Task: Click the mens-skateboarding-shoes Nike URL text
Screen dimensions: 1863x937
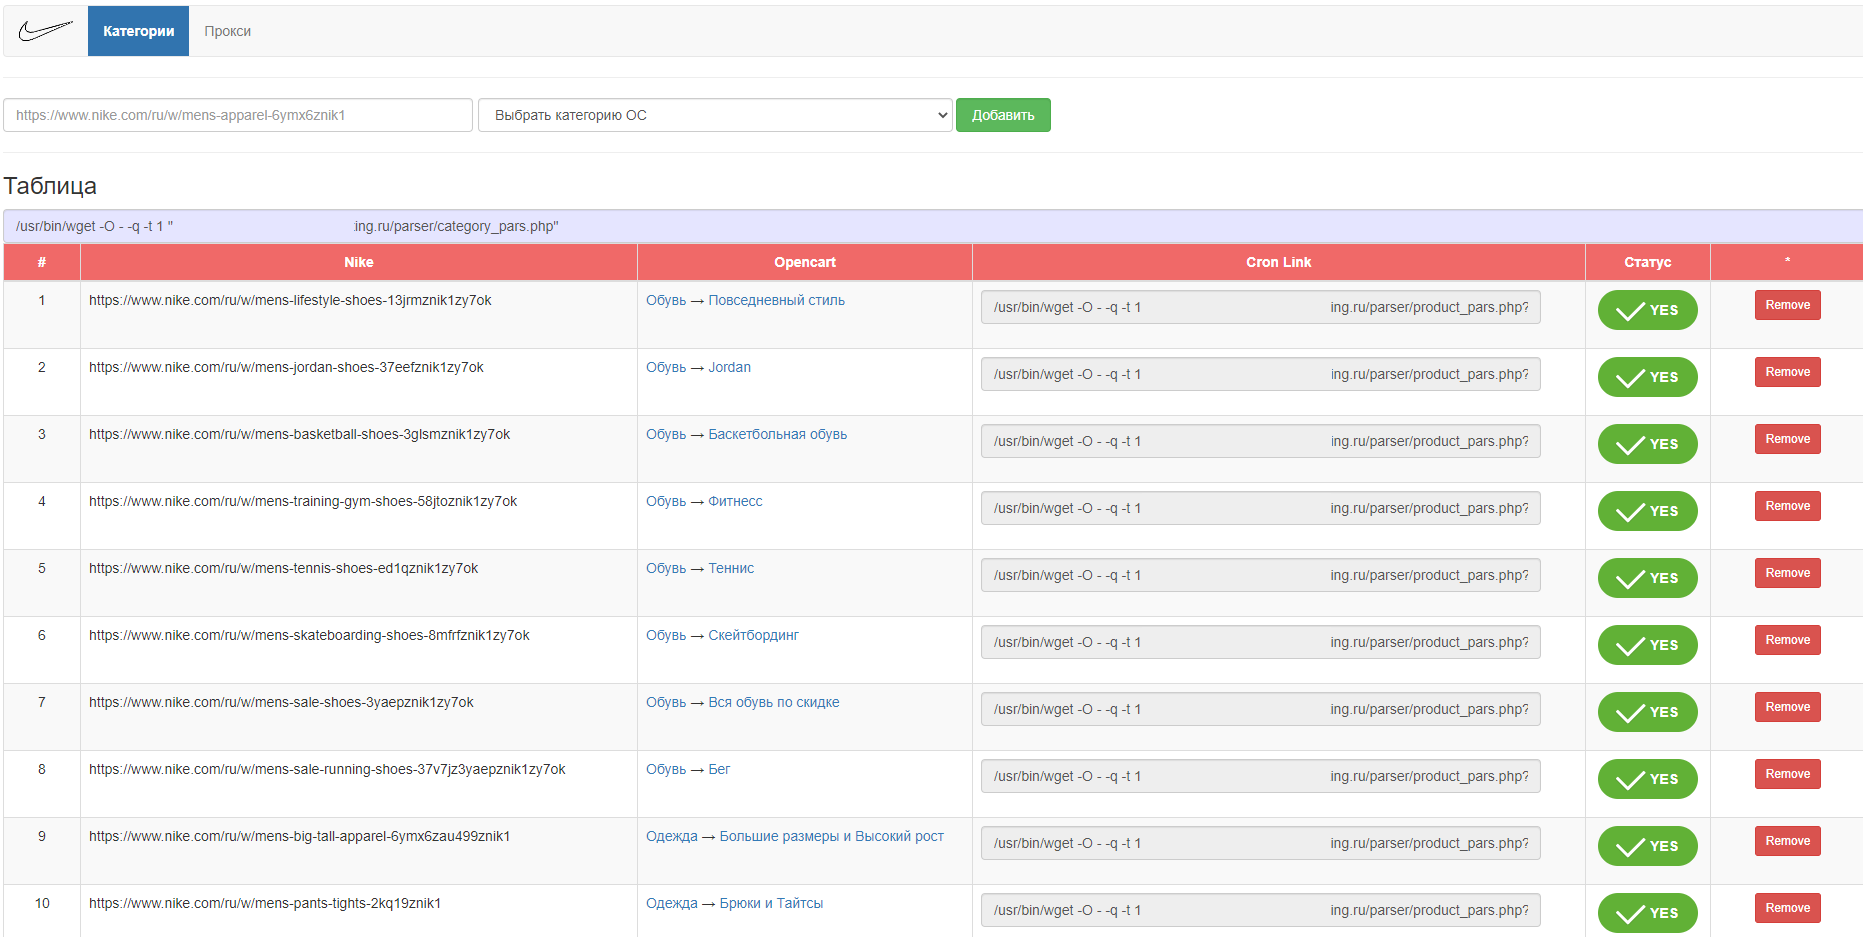Action: point(309,635)
